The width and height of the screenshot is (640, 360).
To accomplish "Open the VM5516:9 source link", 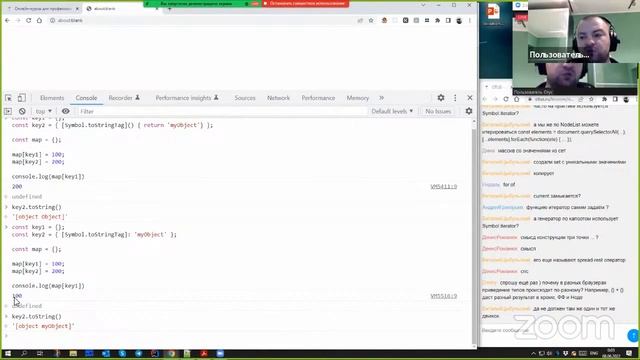I will 444,296.
